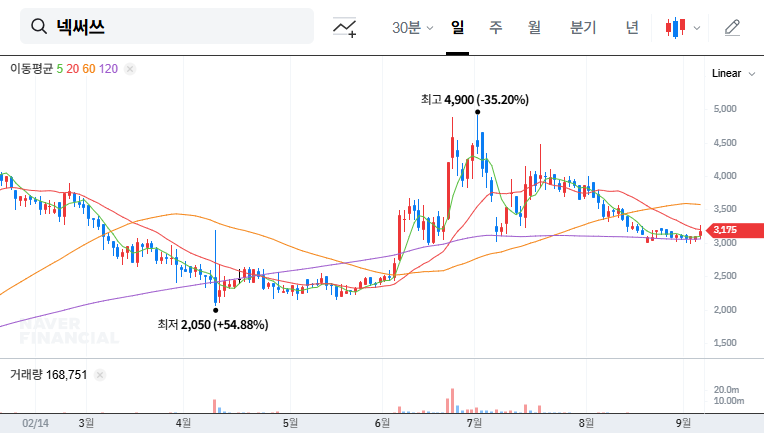Click the search magnifier icon
764x433 pixels.
[39, 26]
